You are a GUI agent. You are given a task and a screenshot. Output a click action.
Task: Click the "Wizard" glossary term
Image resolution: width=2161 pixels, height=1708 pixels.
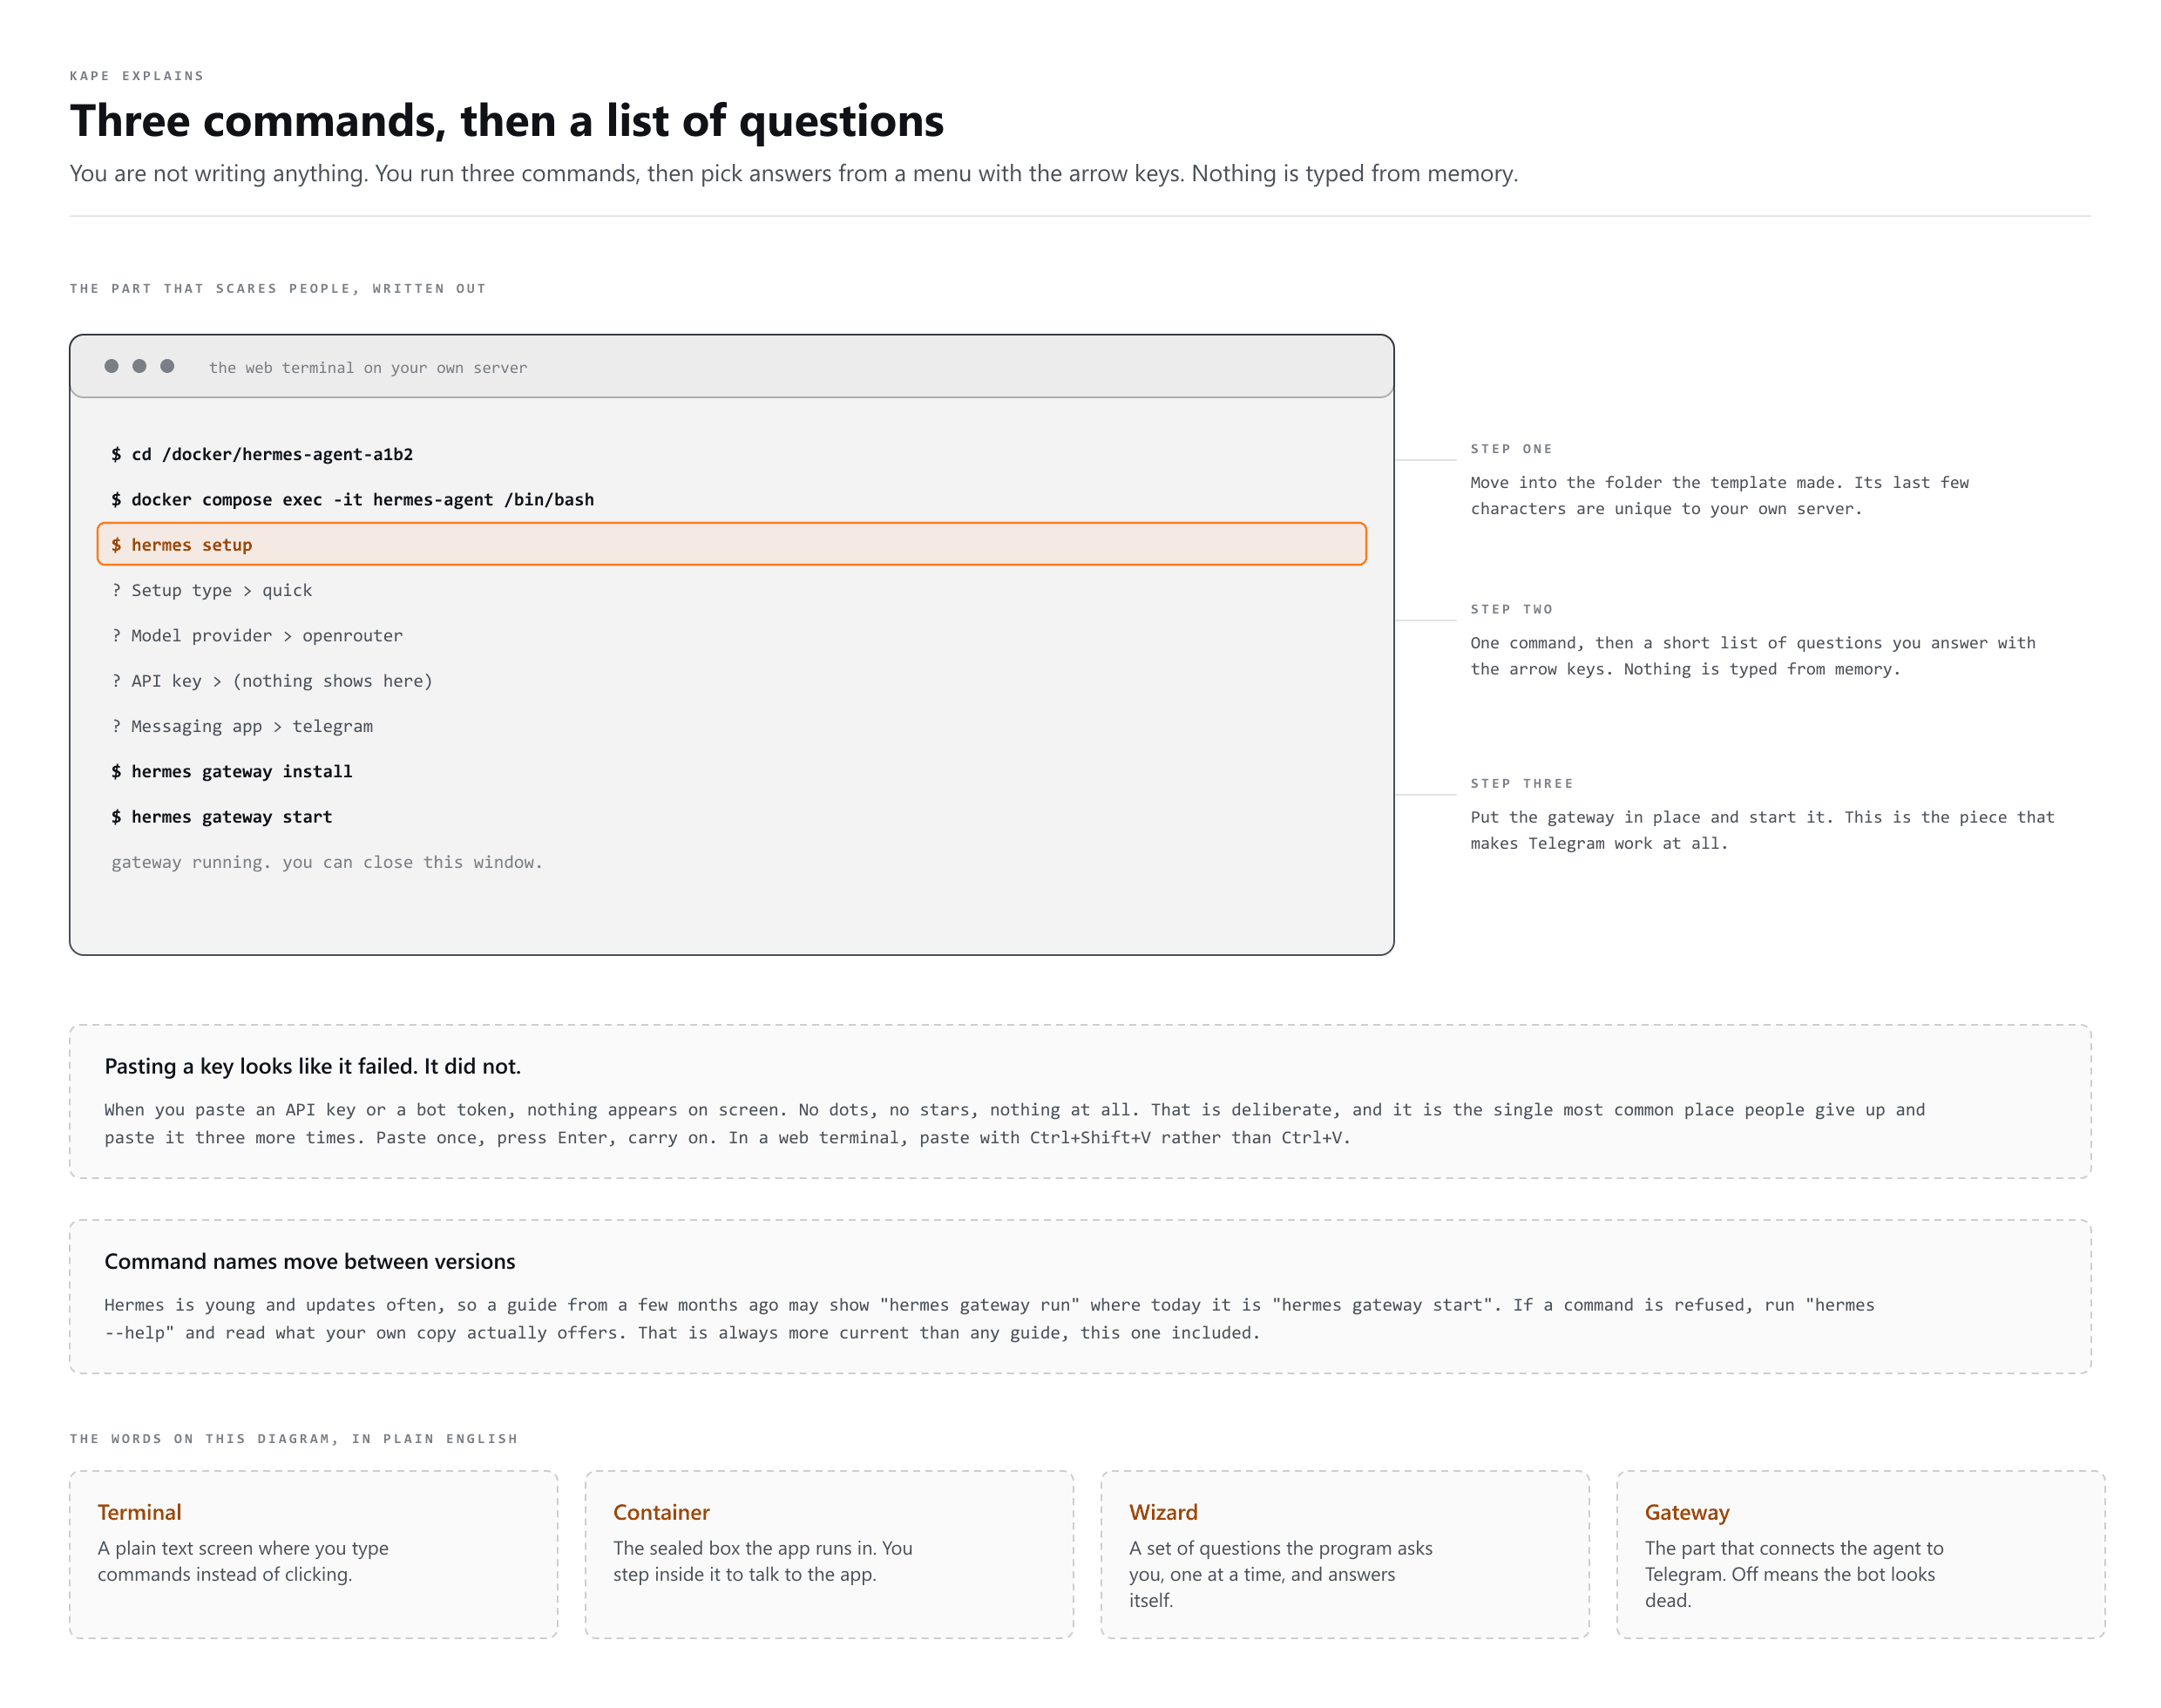pos(1163,1512)
